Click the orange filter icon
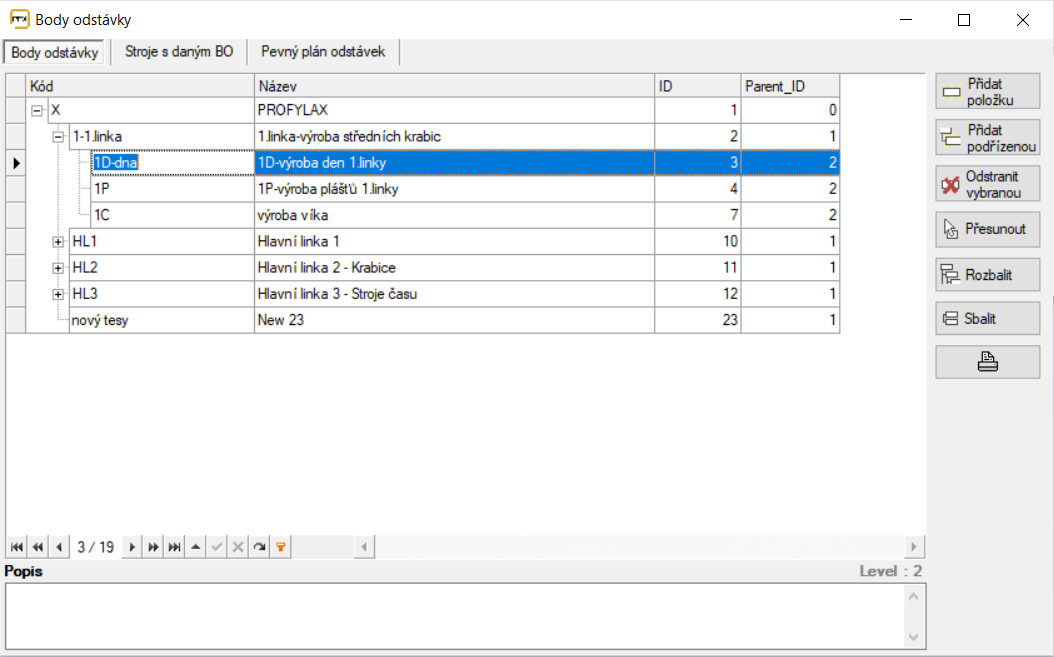The width and height of the screenshot is (1054, 657). click(x=281, y=547)
